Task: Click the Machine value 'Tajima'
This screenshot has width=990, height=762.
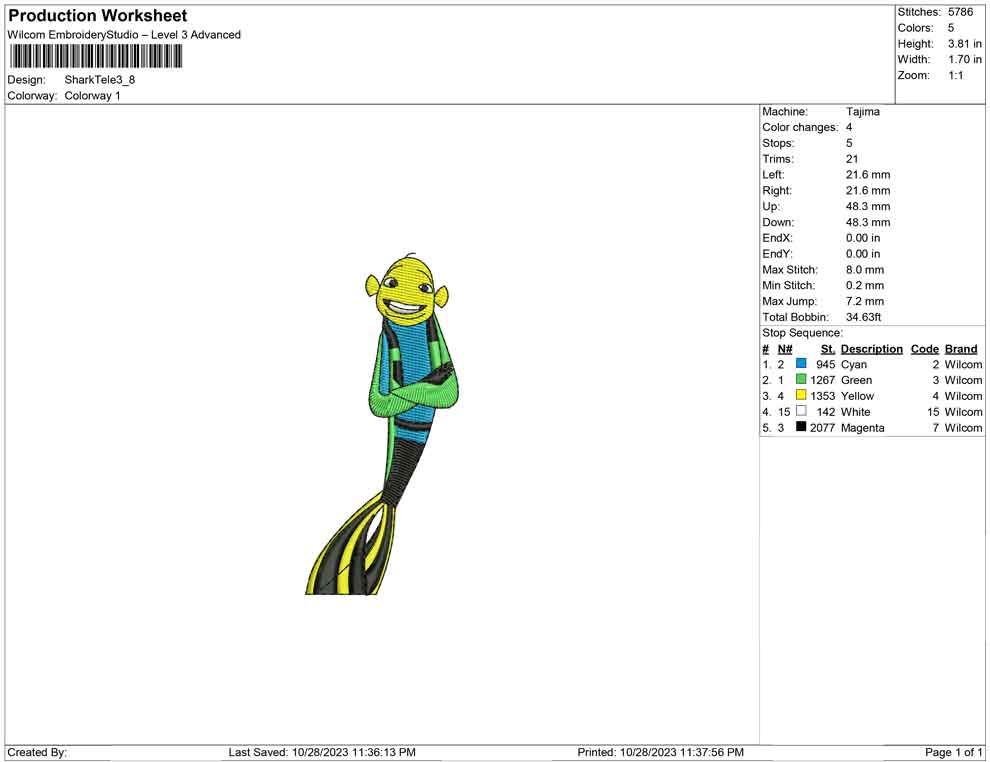Action: tap(862, 111)
